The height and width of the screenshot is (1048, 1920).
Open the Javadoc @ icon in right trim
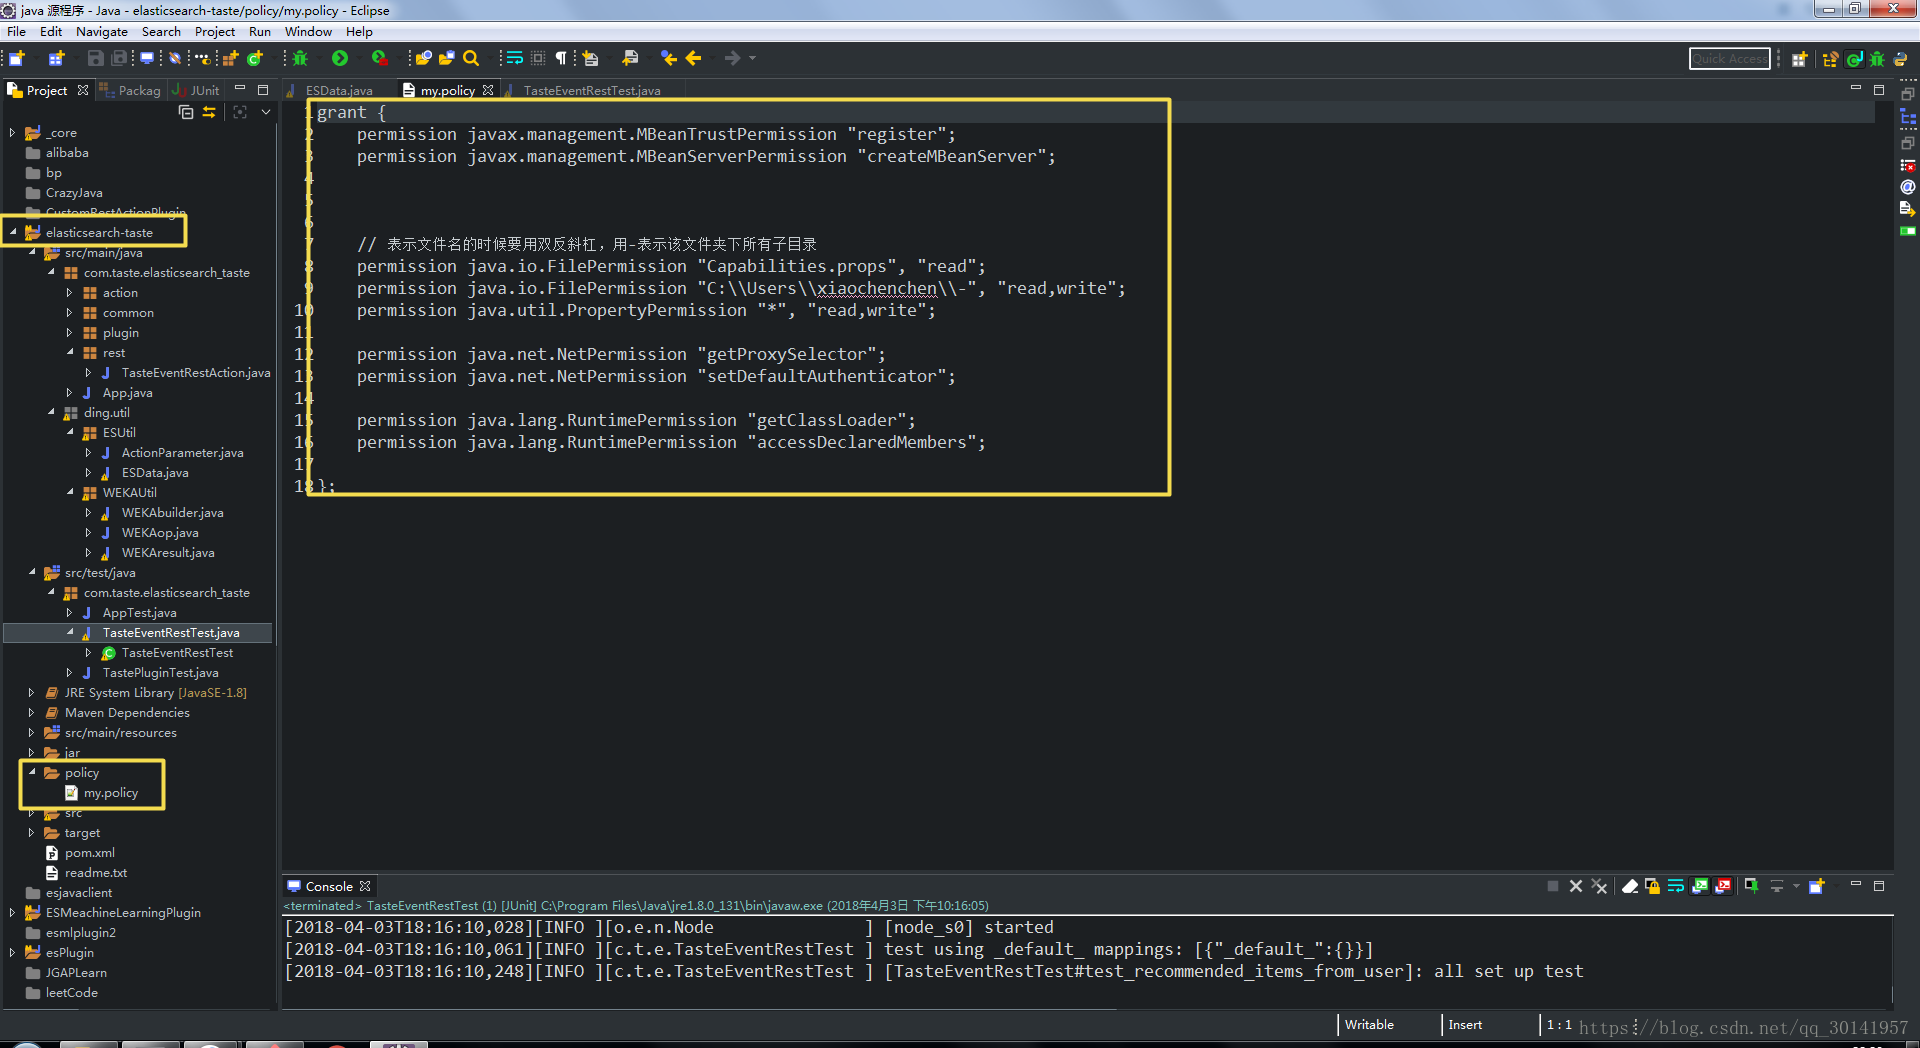[1908, 187]
